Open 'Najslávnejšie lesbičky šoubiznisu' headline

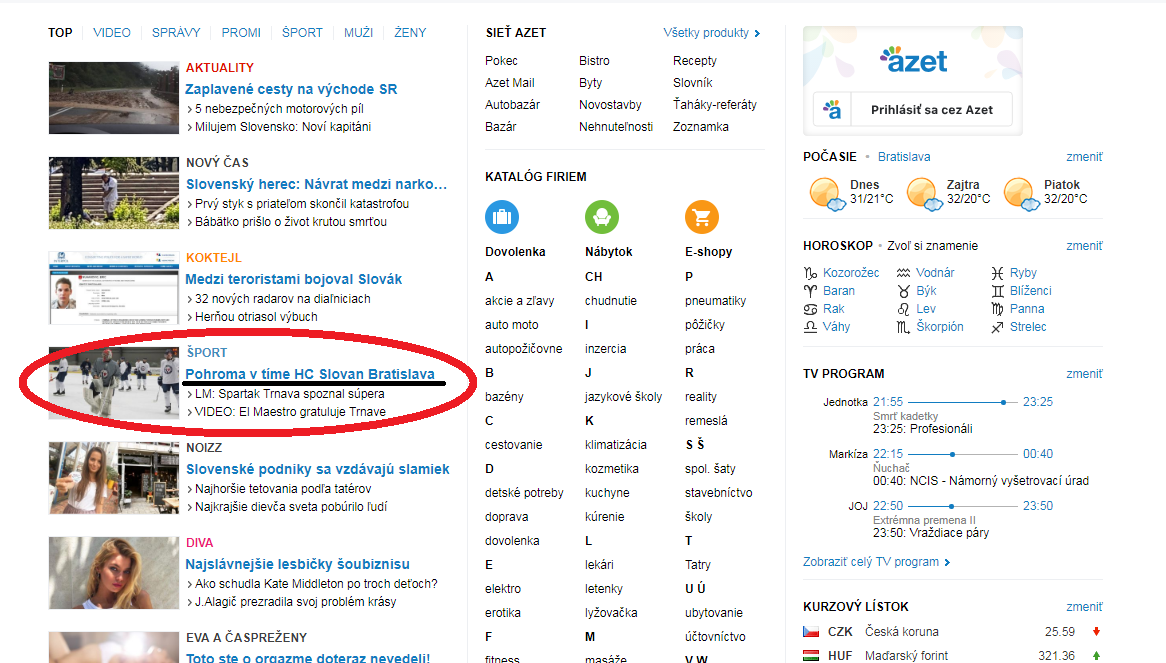pos(297,565)
